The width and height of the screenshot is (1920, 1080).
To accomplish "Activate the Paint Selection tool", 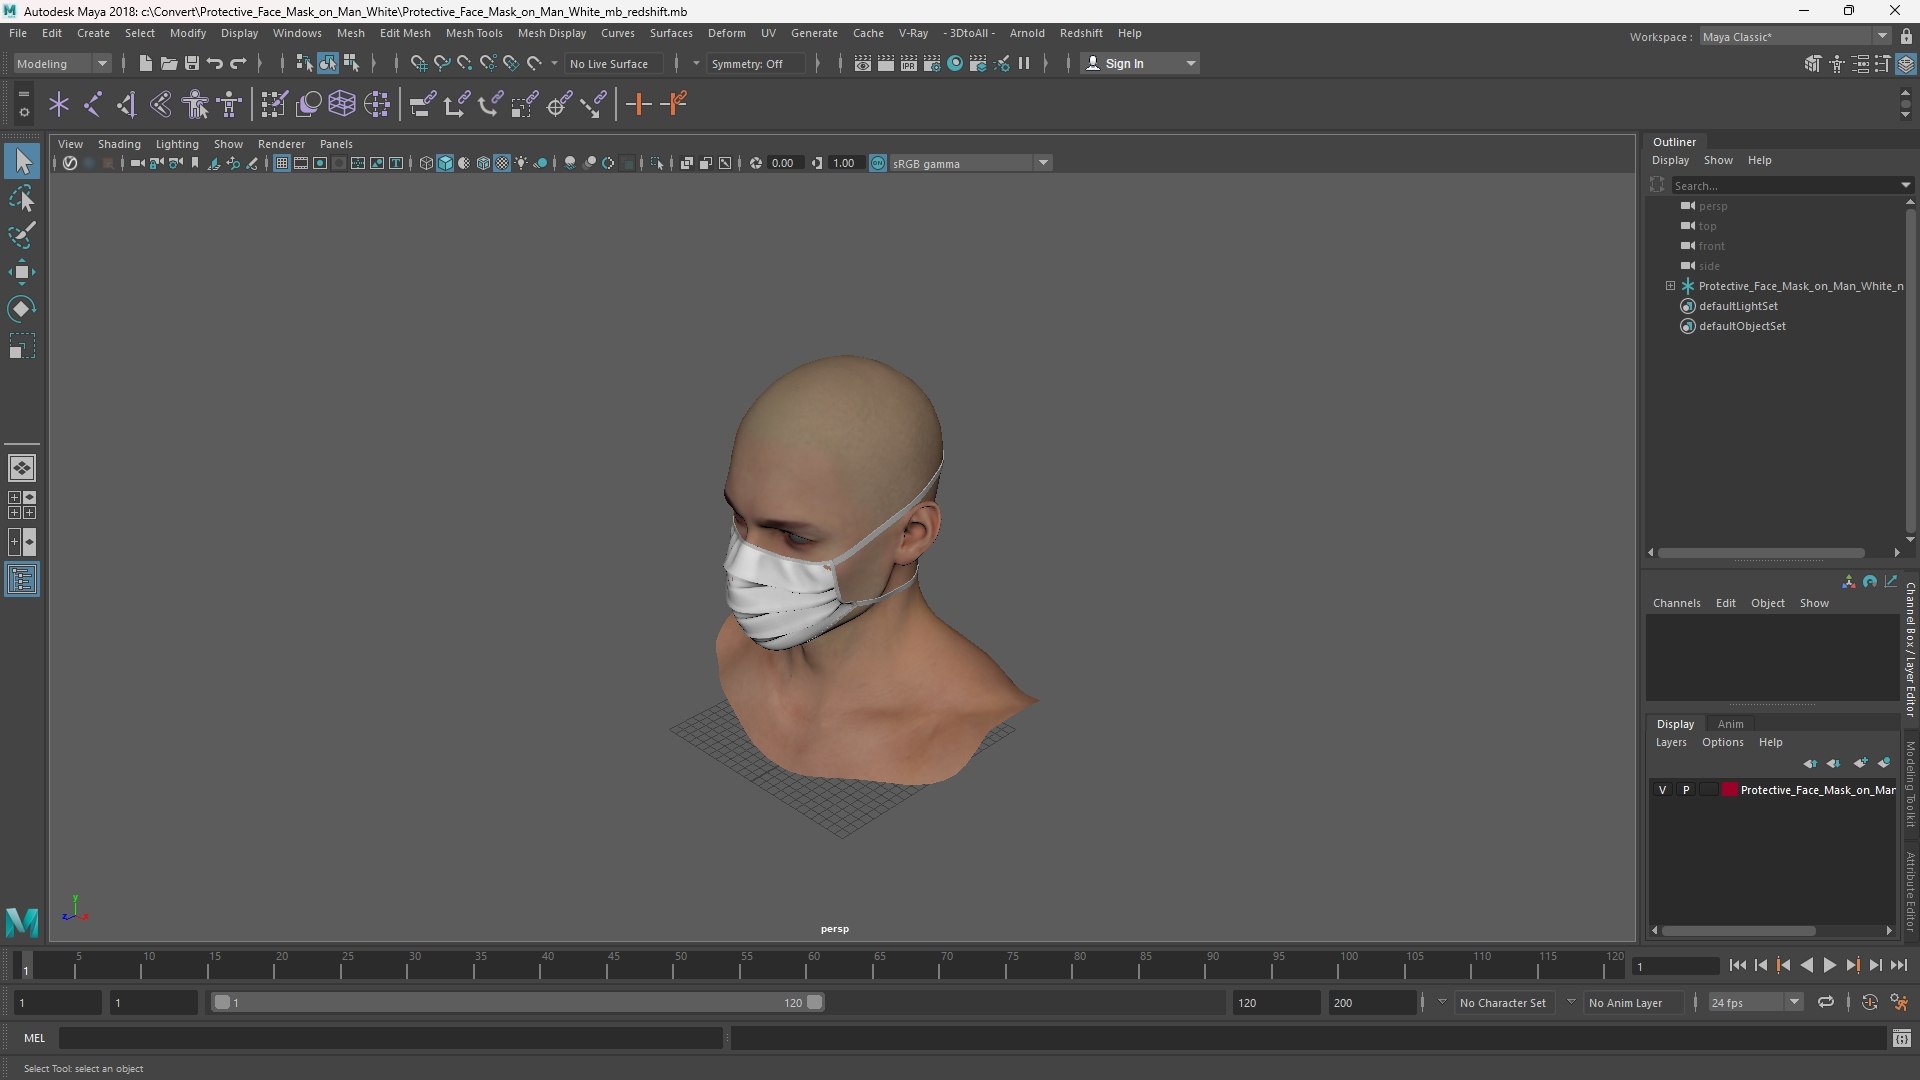I will [x=22, y=235].
